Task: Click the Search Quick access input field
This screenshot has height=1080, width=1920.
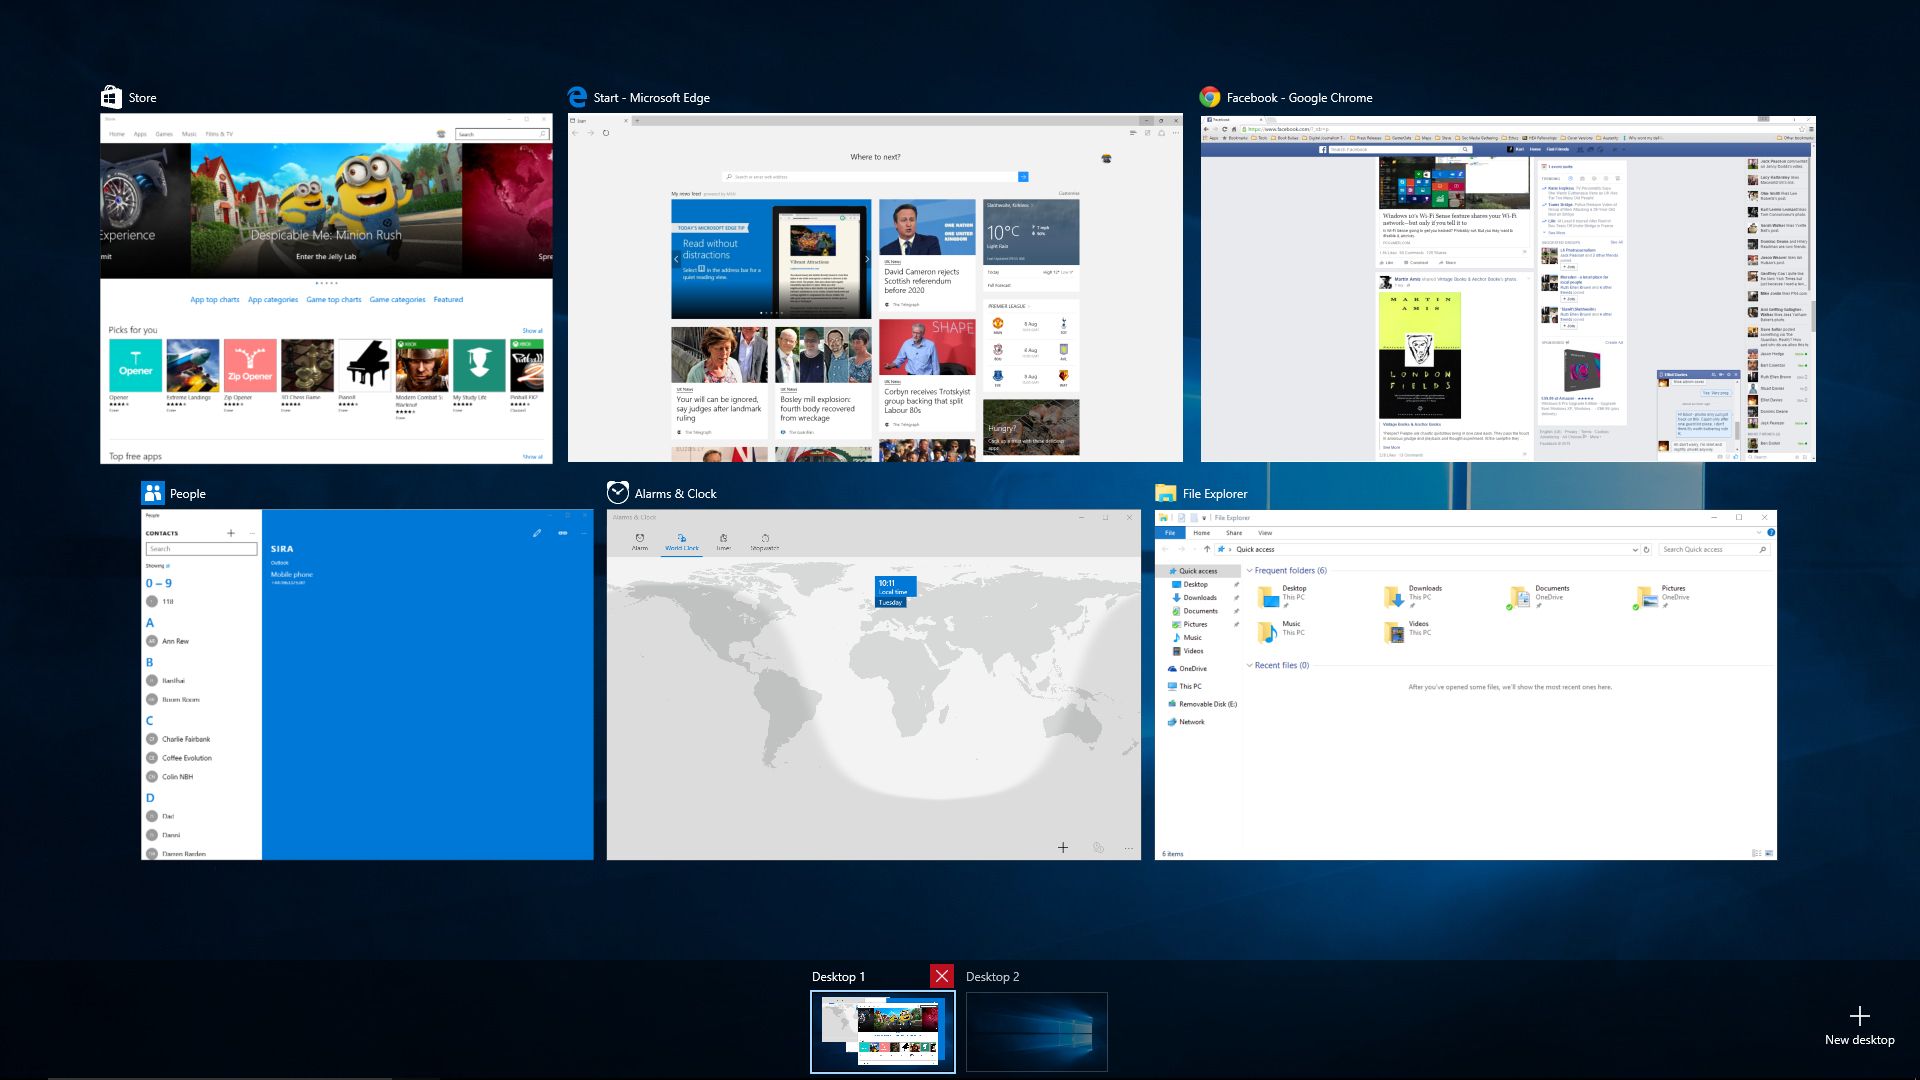Action: pyautogui.click(x=1709, y=549)
